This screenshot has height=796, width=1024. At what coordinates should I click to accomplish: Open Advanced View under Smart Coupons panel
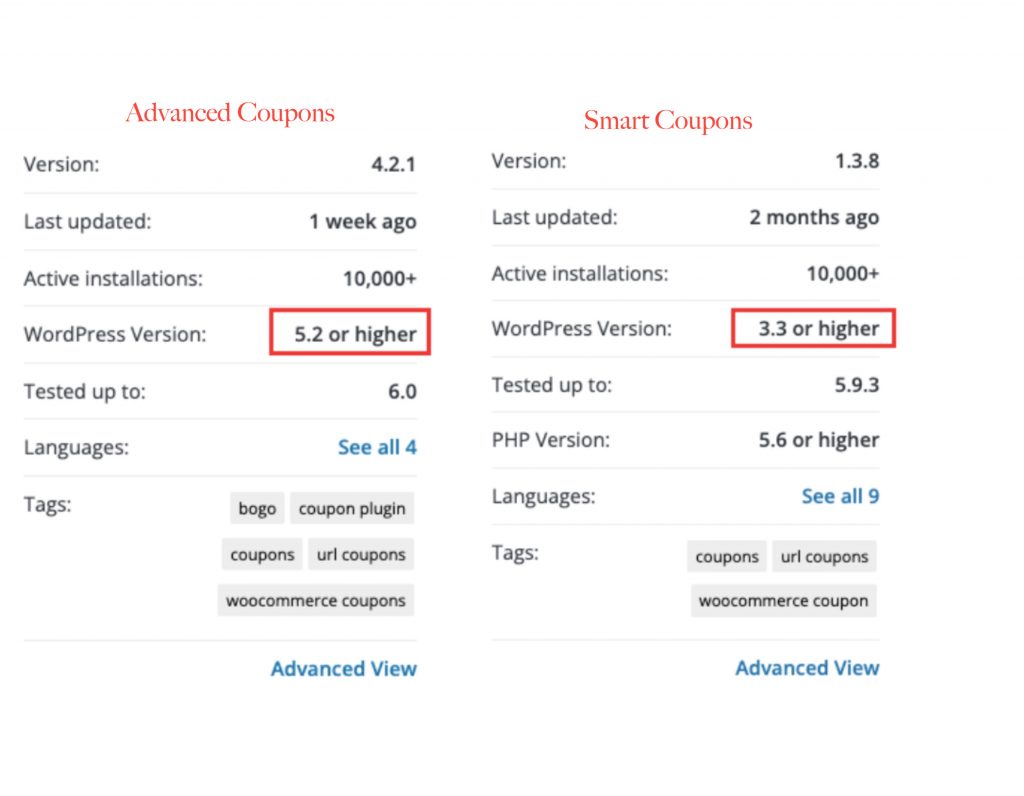(807, 668)
